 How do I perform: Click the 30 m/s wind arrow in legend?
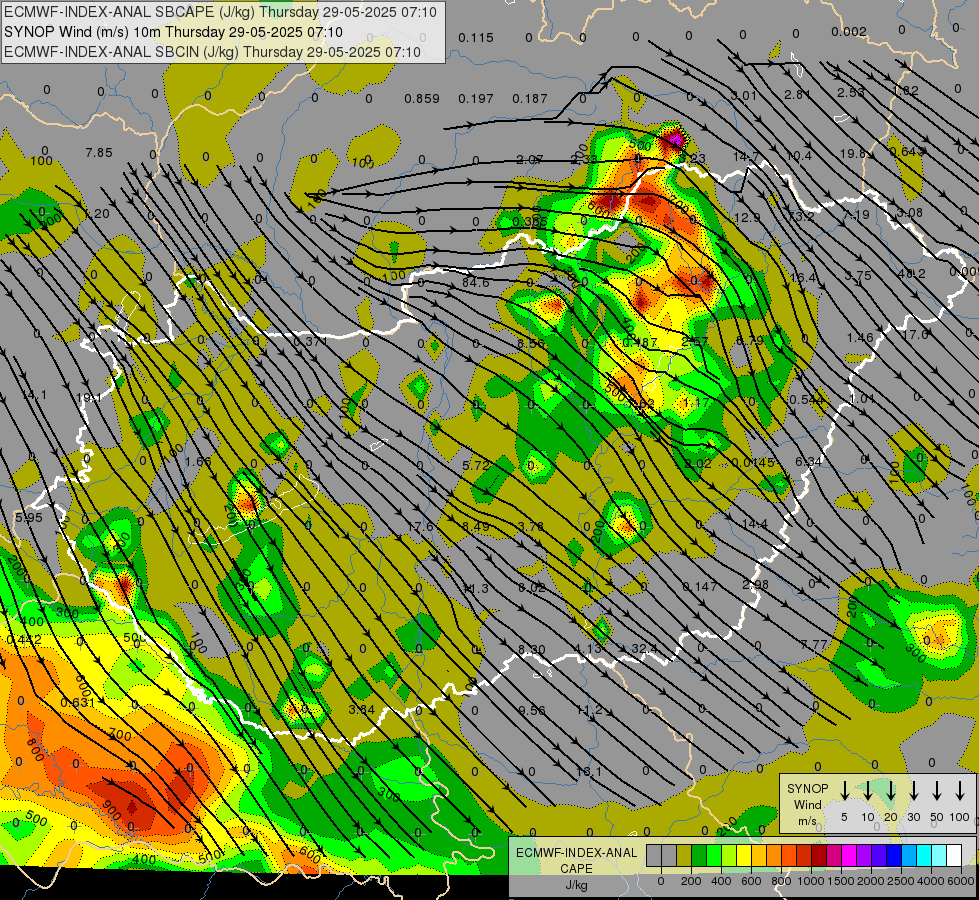(x=913, y=791)
